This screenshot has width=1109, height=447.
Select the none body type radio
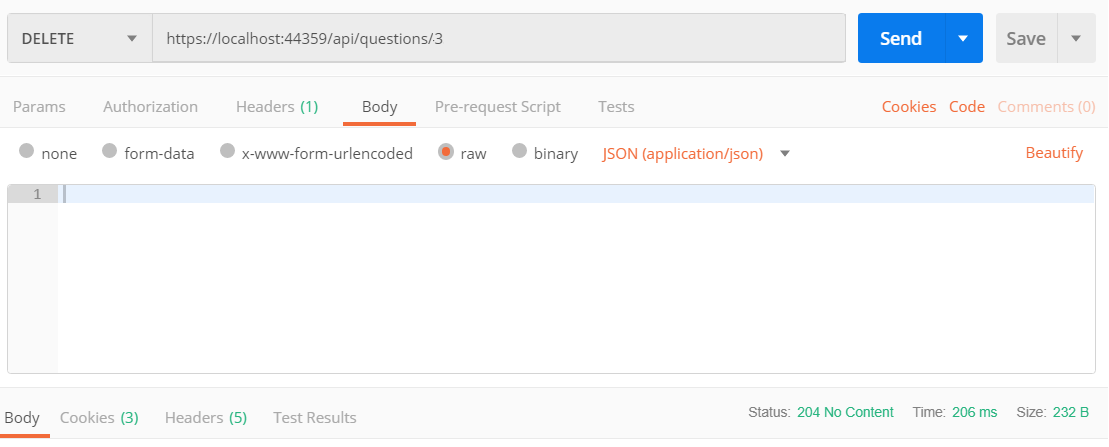click(26, 153)
